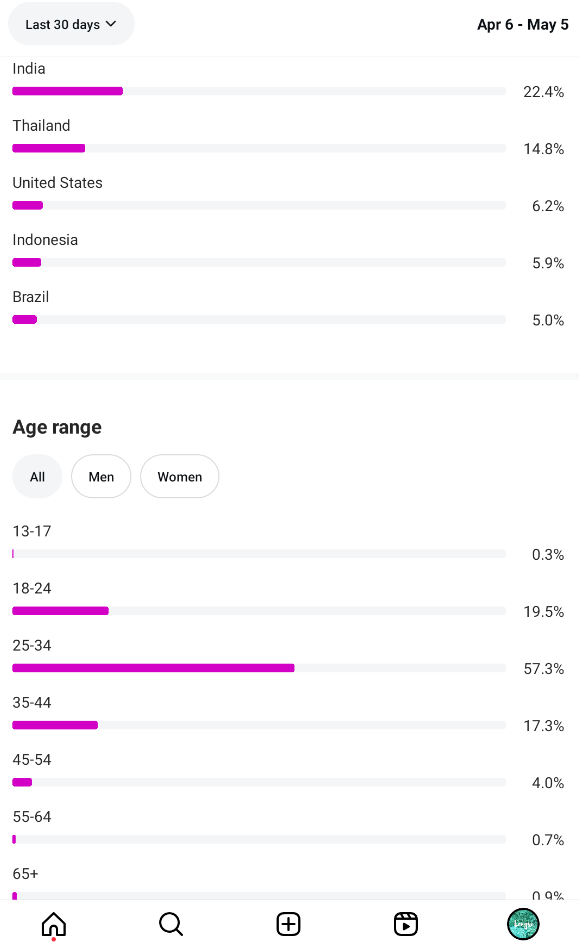Tap the United States country label
The image size is (579, 942).
[58, 183]
